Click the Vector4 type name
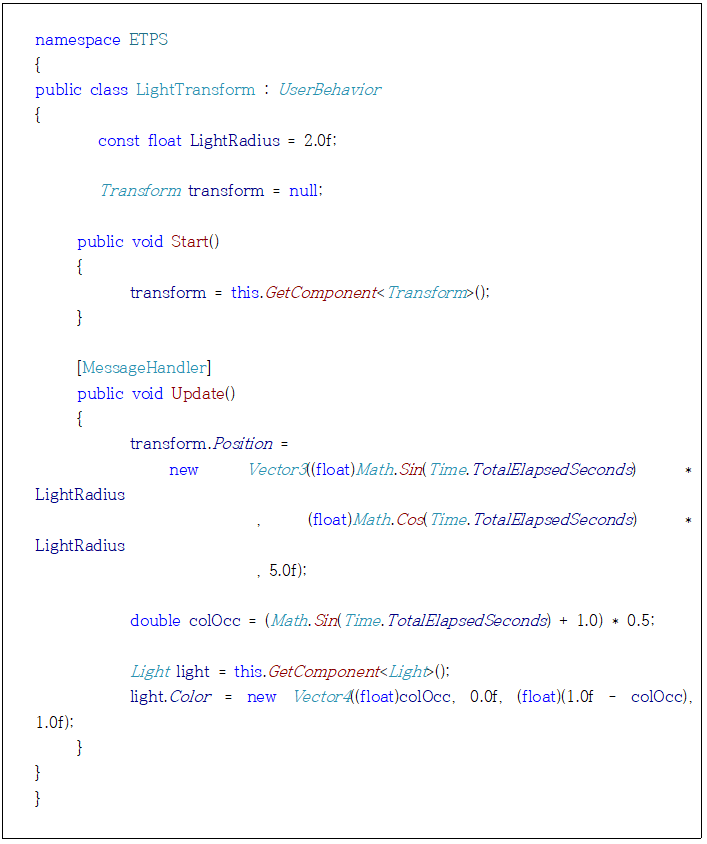 [x=320, y=697]
